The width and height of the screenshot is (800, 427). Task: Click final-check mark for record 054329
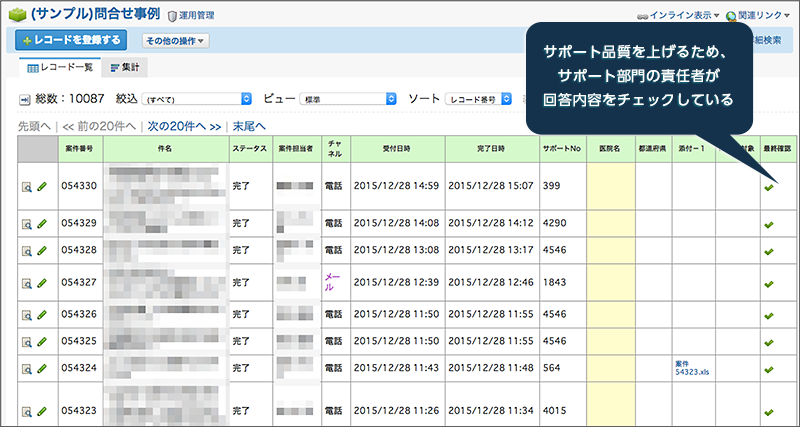pos(769,224)
